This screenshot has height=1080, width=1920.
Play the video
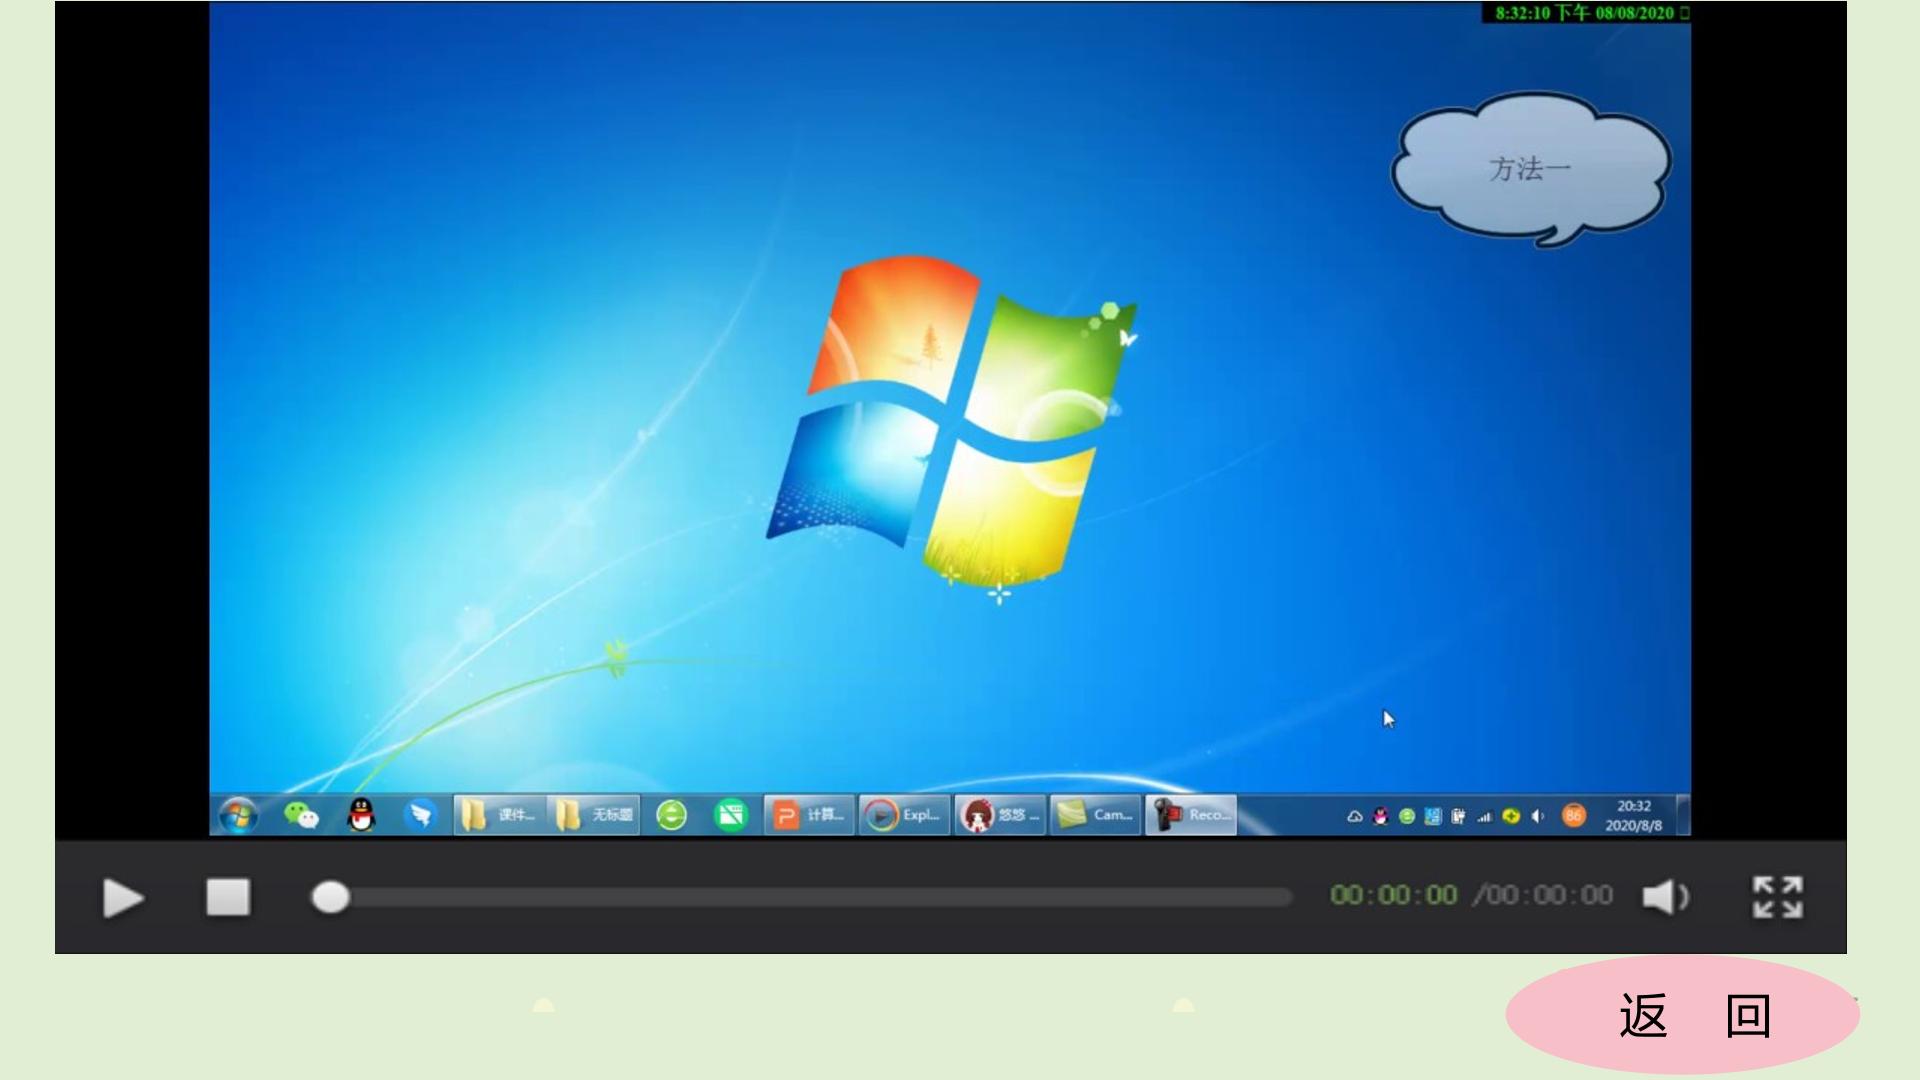(x=123, y=898)
